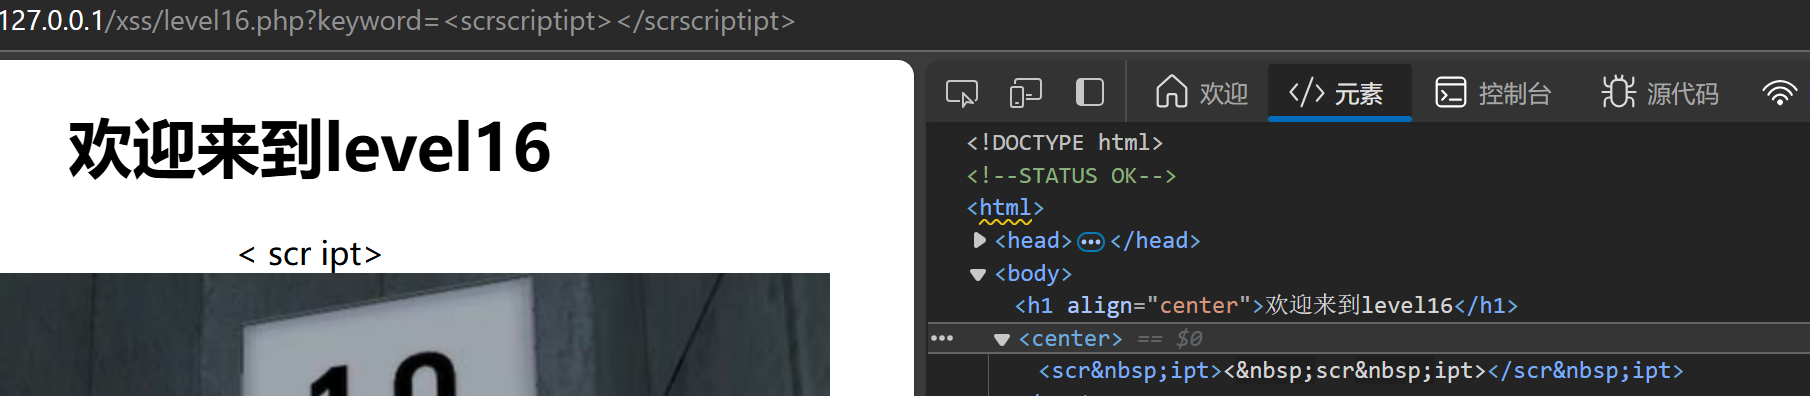Open the three-dot menu beside center row
This screenshot has width=1810, height=396.
point(942,338)
